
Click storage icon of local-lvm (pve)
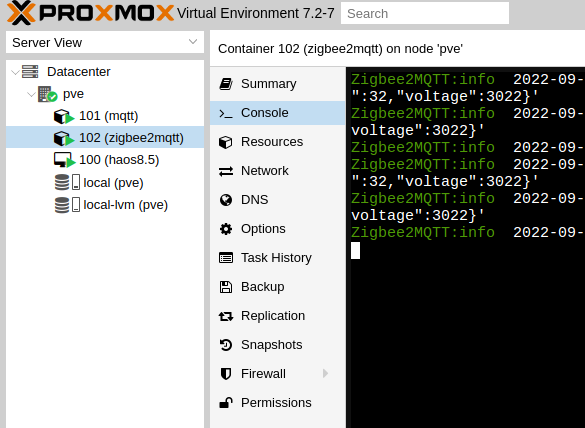click(67, 205)
